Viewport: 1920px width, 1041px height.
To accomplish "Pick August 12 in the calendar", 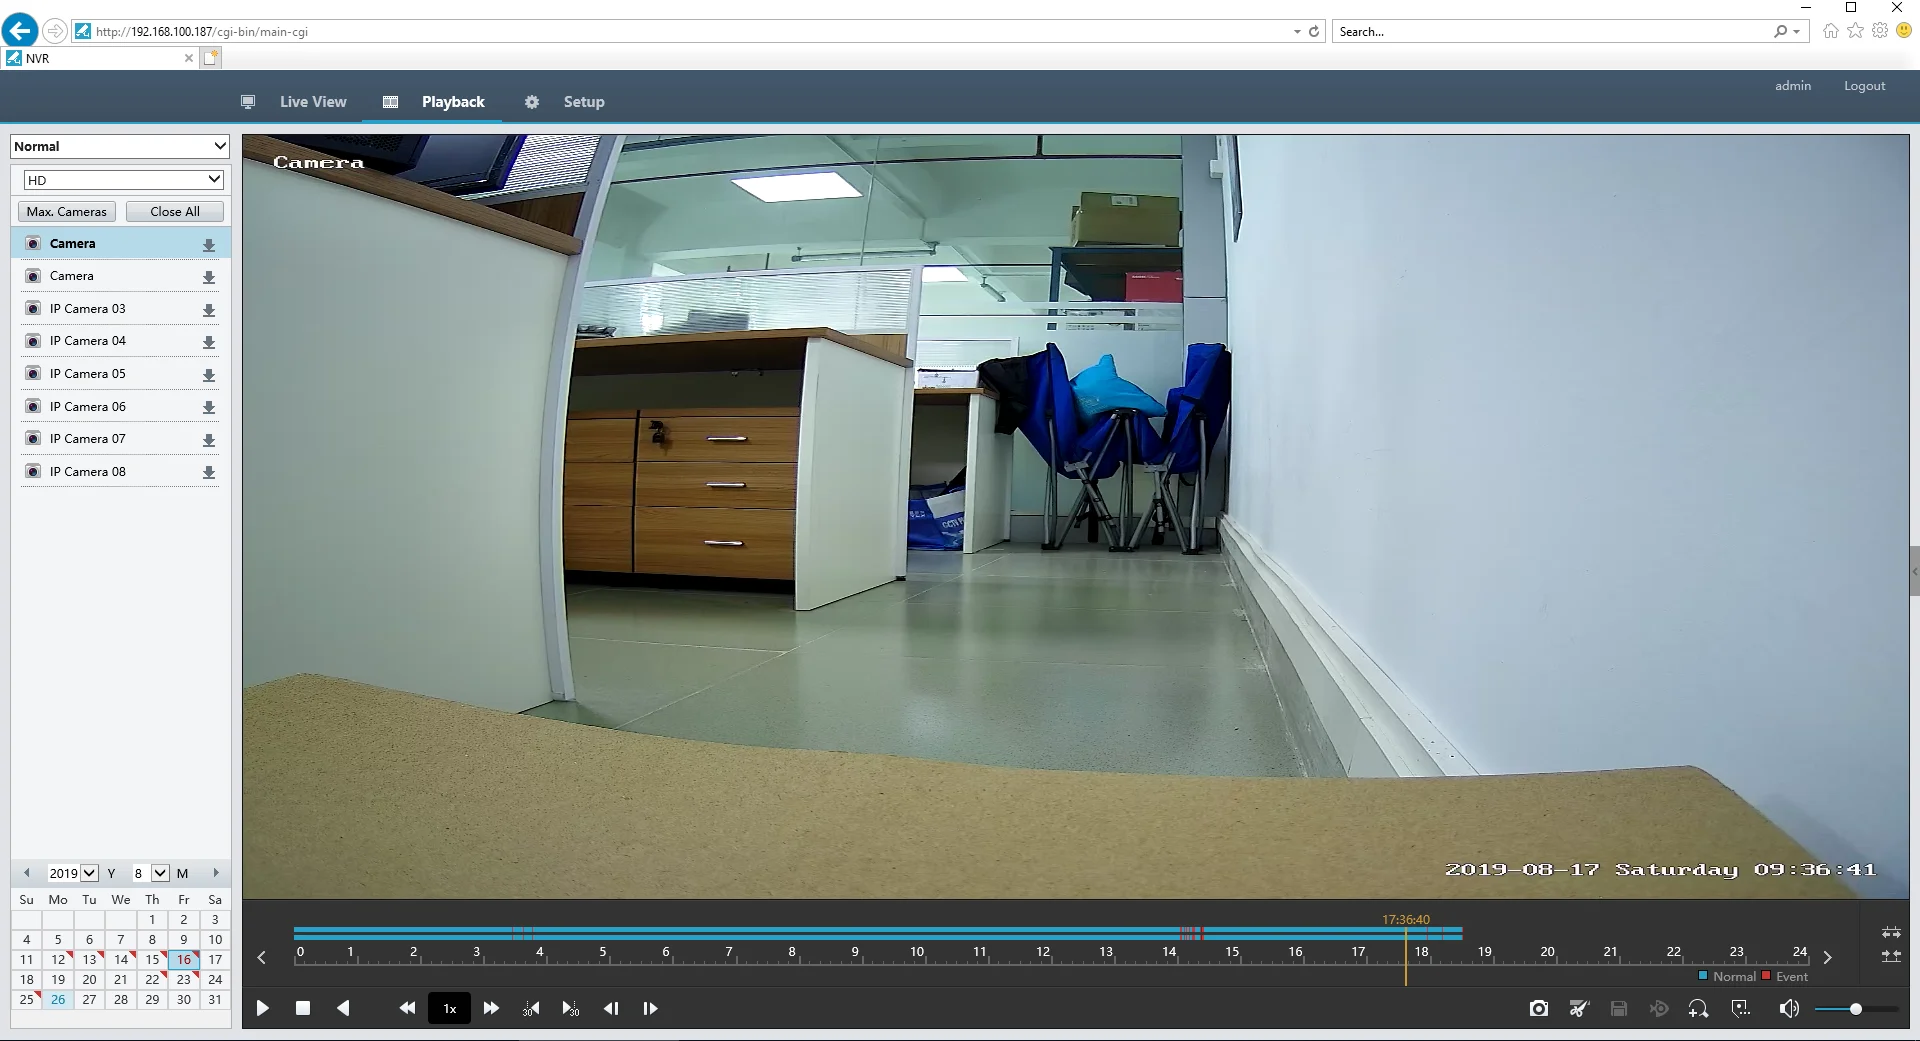I will (x=58, y=959).
